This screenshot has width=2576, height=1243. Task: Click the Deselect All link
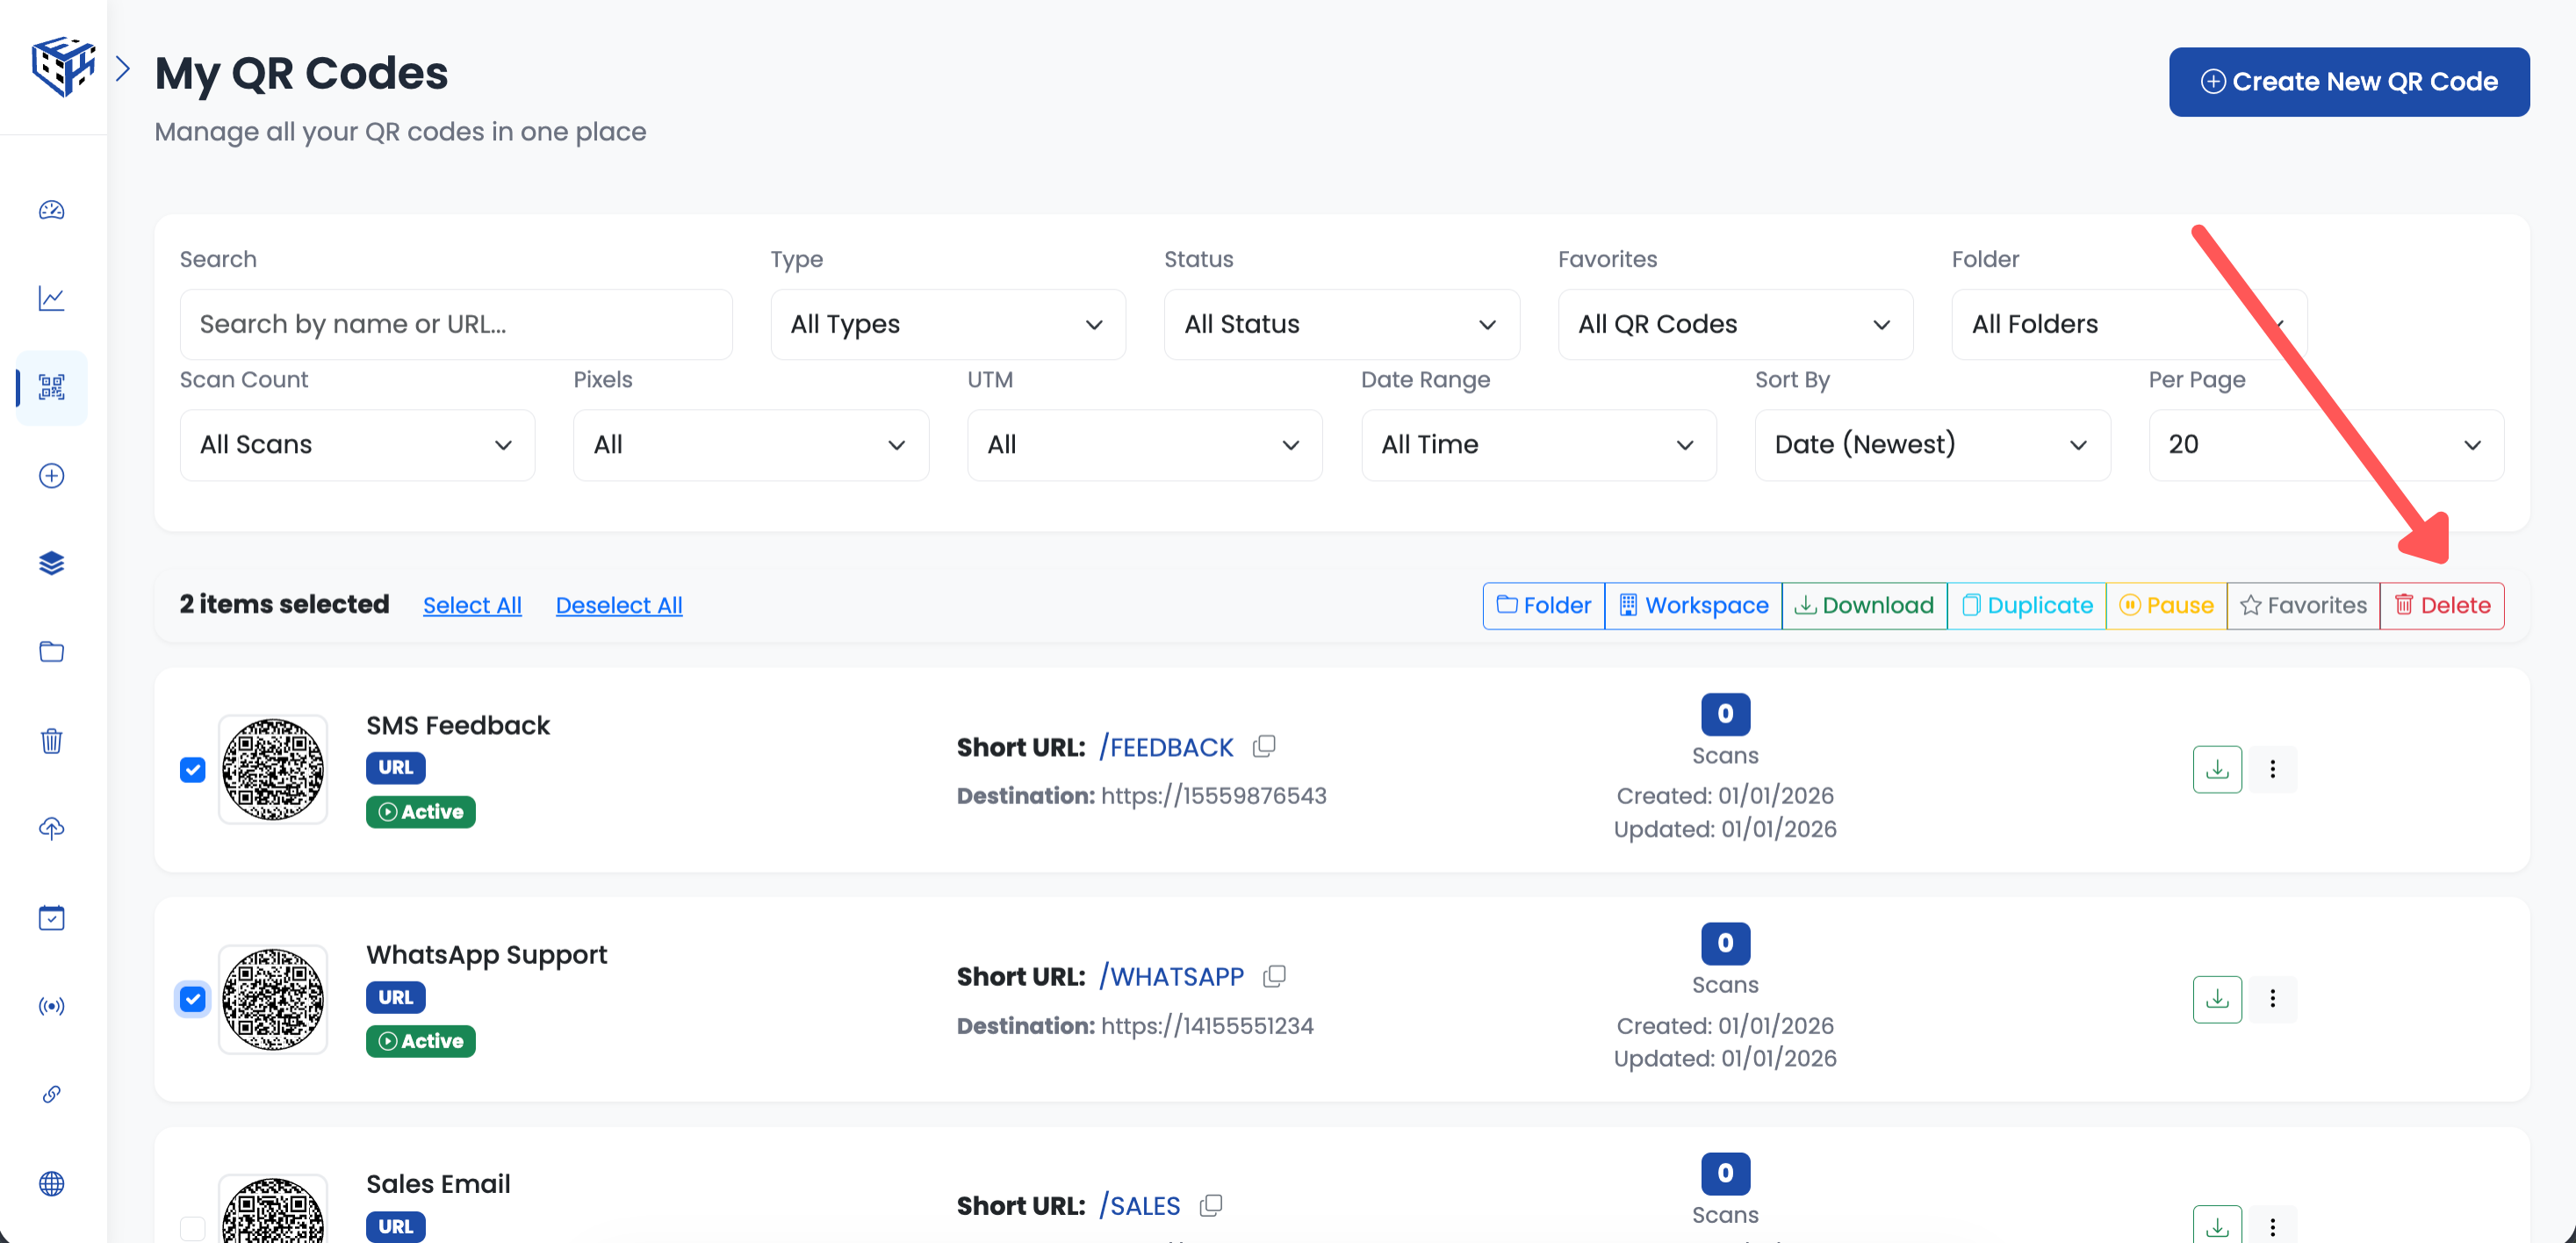point(618,605)
